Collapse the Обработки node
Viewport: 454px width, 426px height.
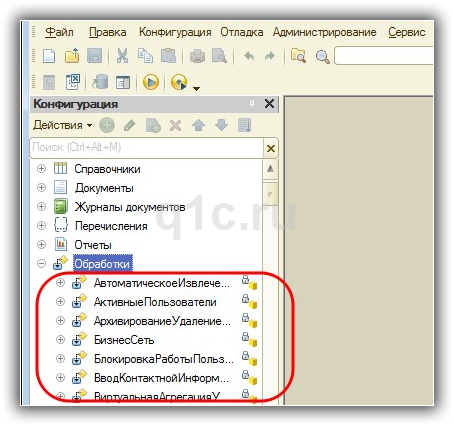[x=41, y=264]
